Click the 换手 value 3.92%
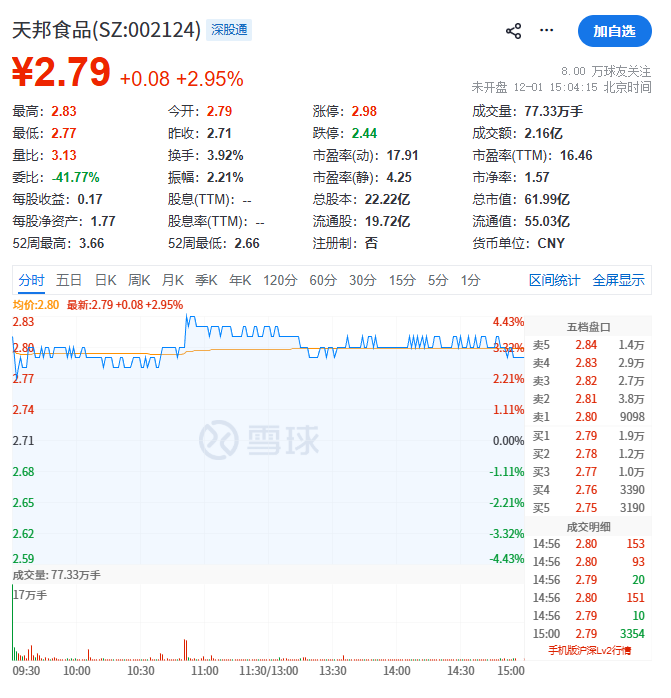Viewport: 671px width, 698px height. pos(225,155)
